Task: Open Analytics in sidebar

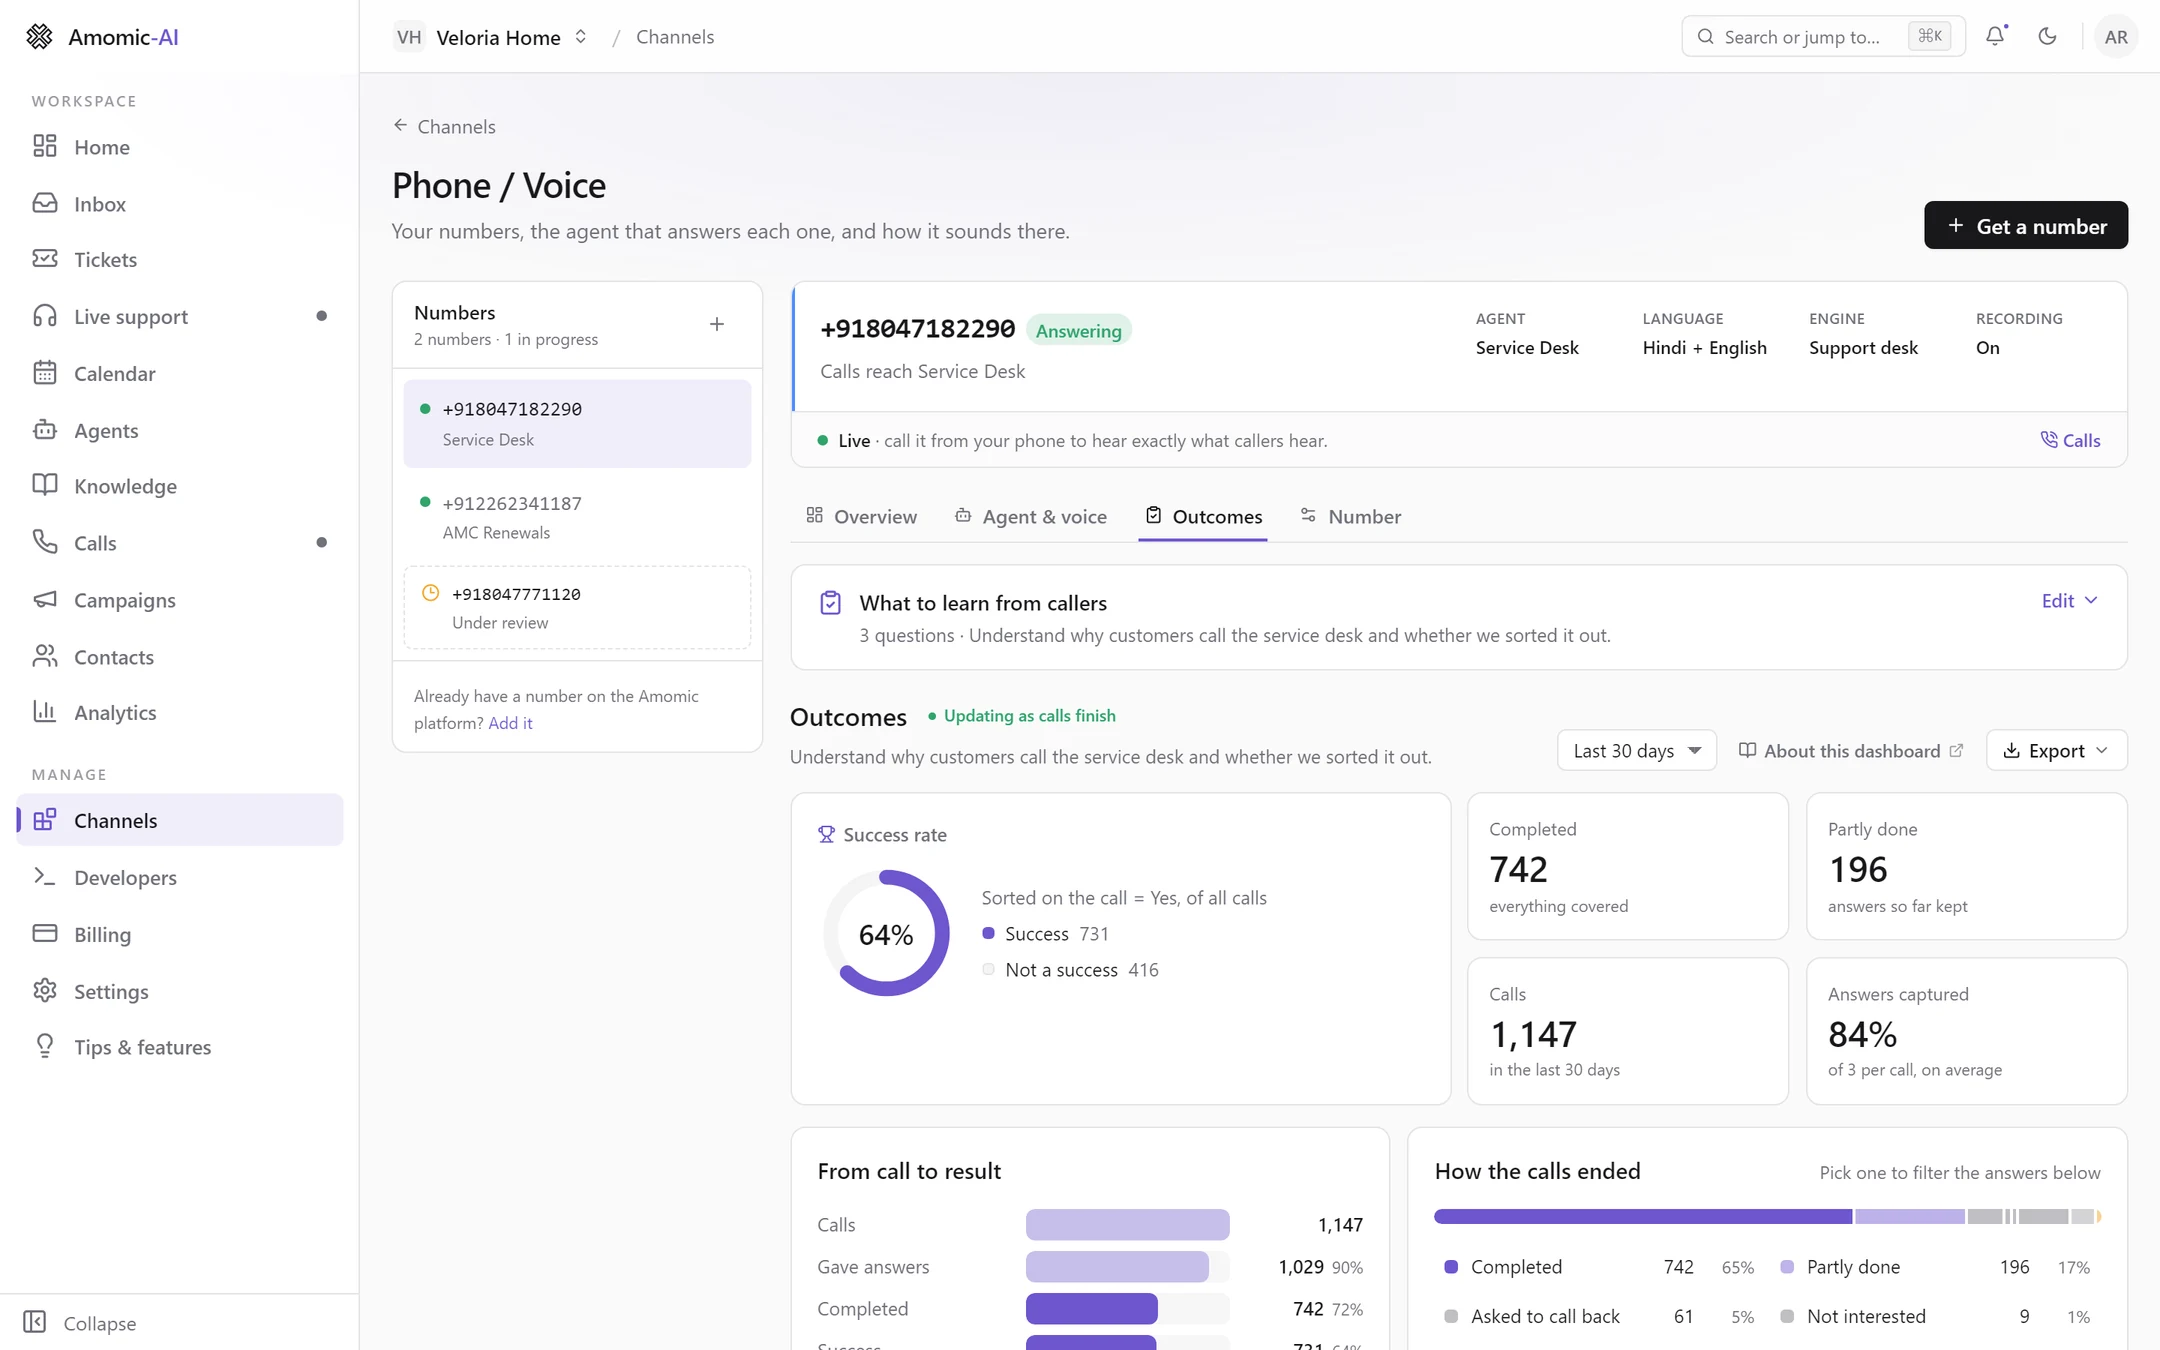Action: coord(180,712)
